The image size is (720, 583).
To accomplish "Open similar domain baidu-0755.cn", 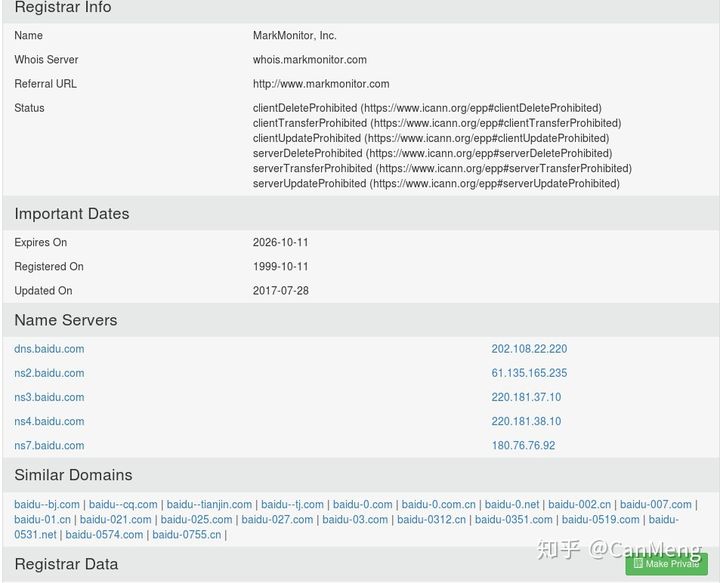I will 186,535.
